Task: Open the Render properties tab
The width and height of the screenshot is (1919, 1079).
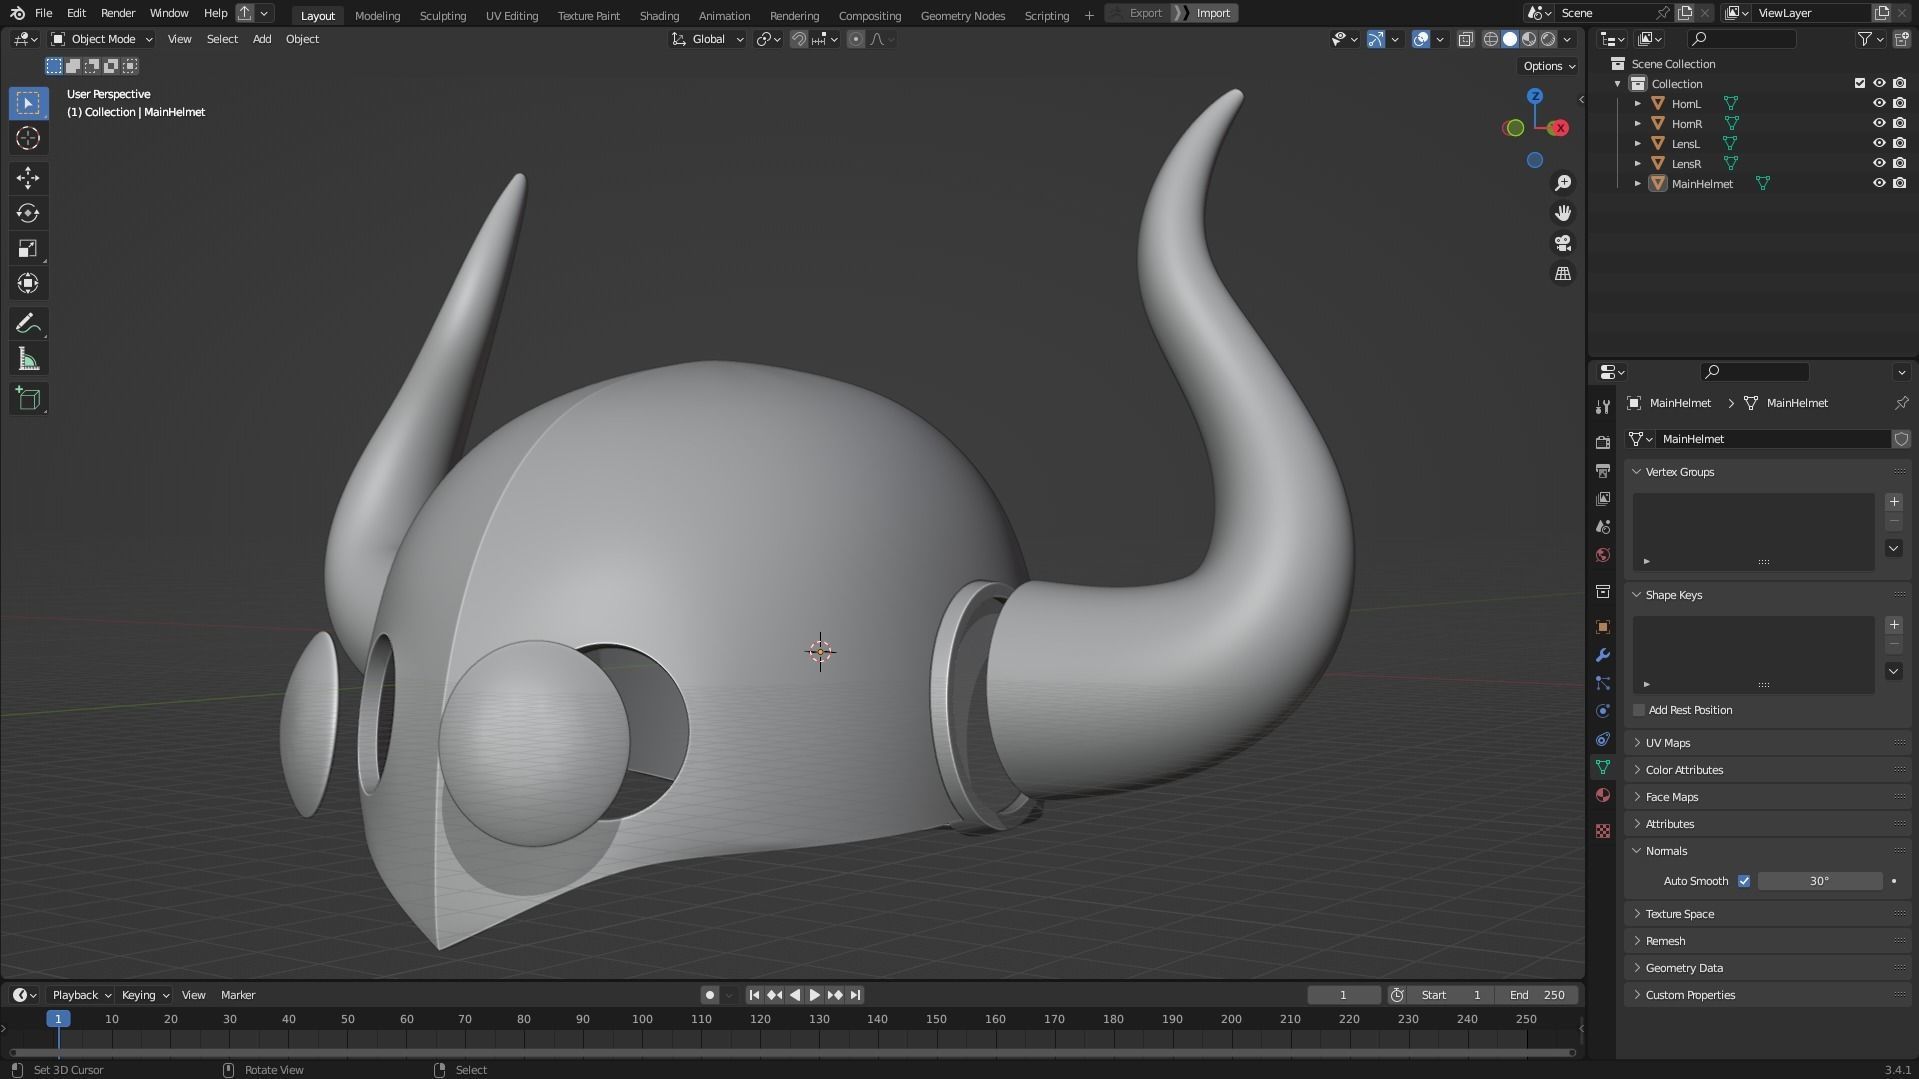Action: click(x=1603, y=442)
